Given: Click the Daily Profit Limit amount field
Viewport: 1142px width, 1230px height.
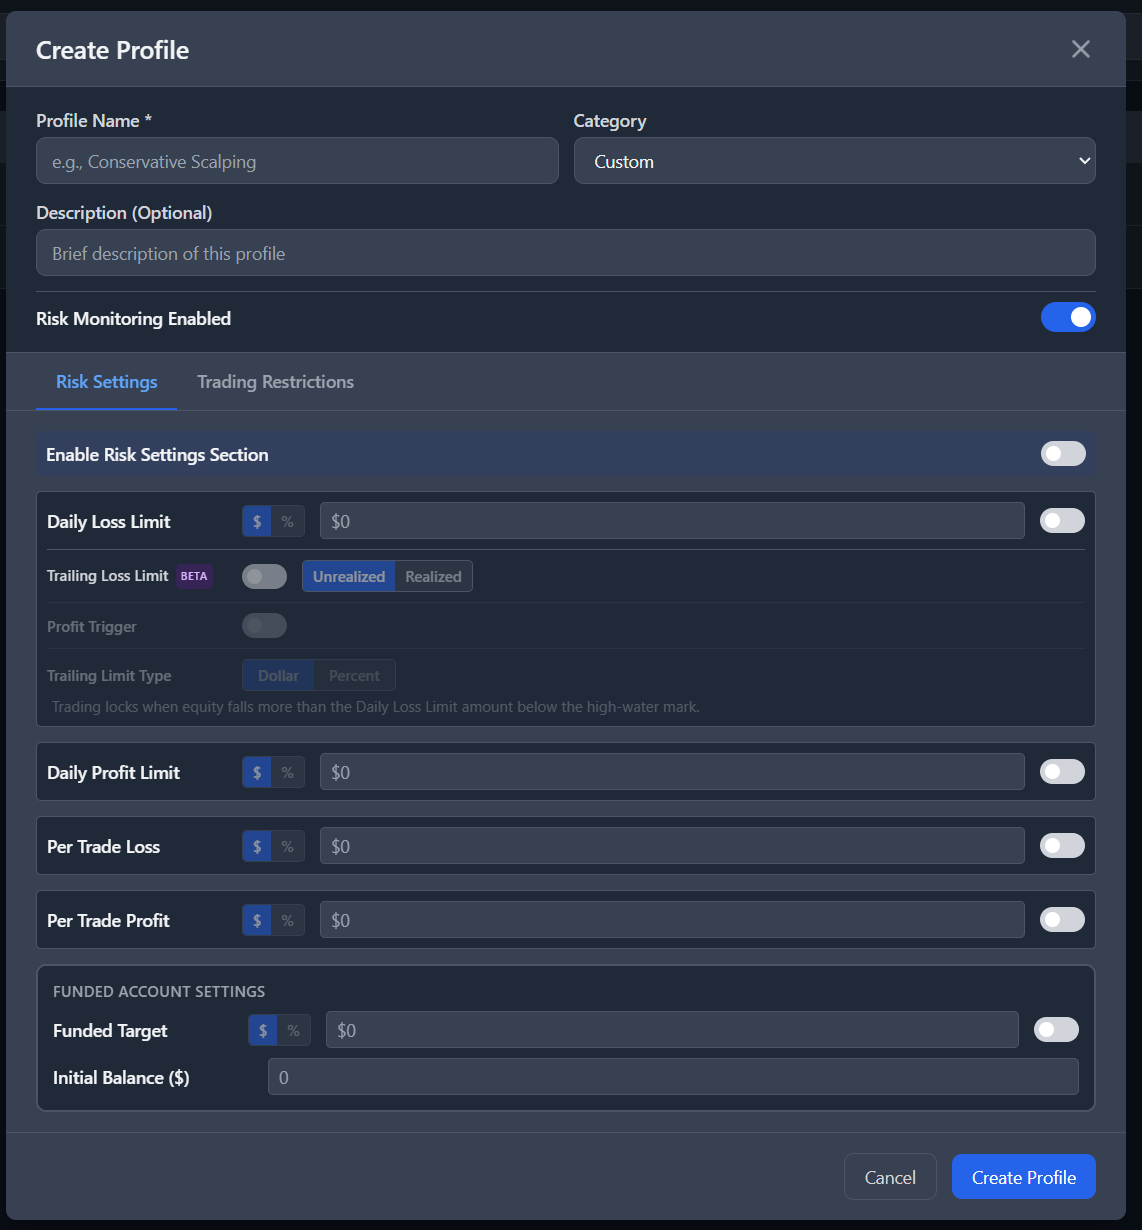Looking at the screenshot, I should click(x=672, y=772).
